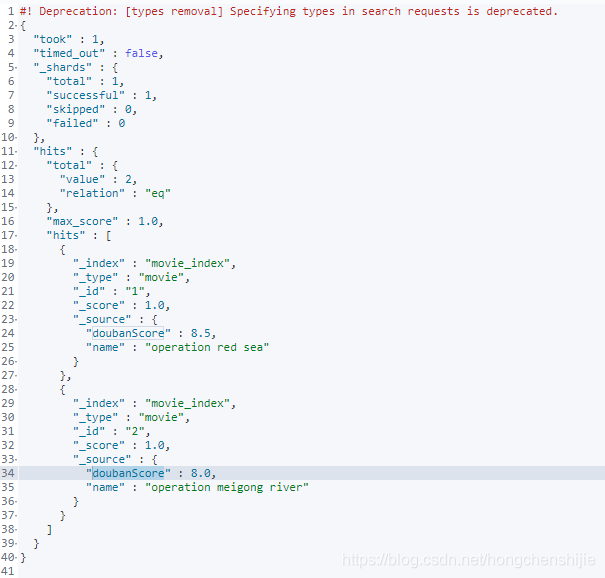Click "doubanScore" key on line 24
Viewport: 605px width, 578px height.
(128, 333)
